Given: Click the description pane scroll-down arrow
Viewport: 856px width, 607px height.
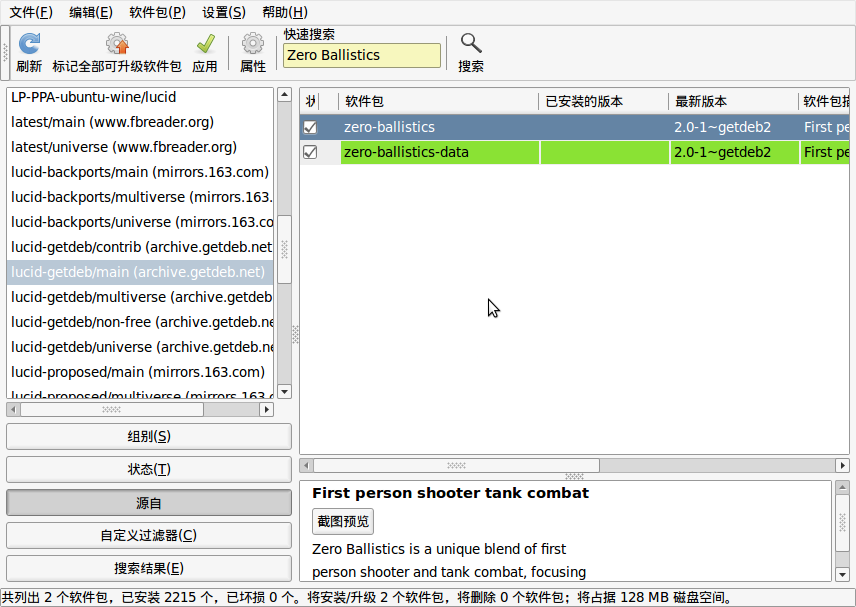Looking at the screenshot, I should point(842,574).
